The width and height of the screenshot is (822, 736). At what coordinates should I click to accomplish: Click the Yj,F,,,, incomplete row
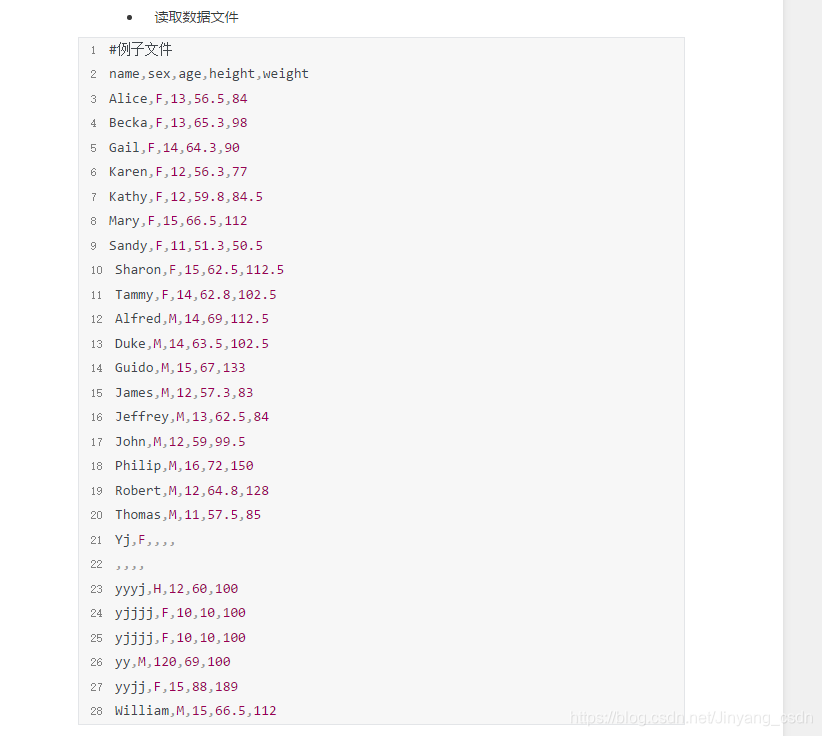click(x=145, y=539)
